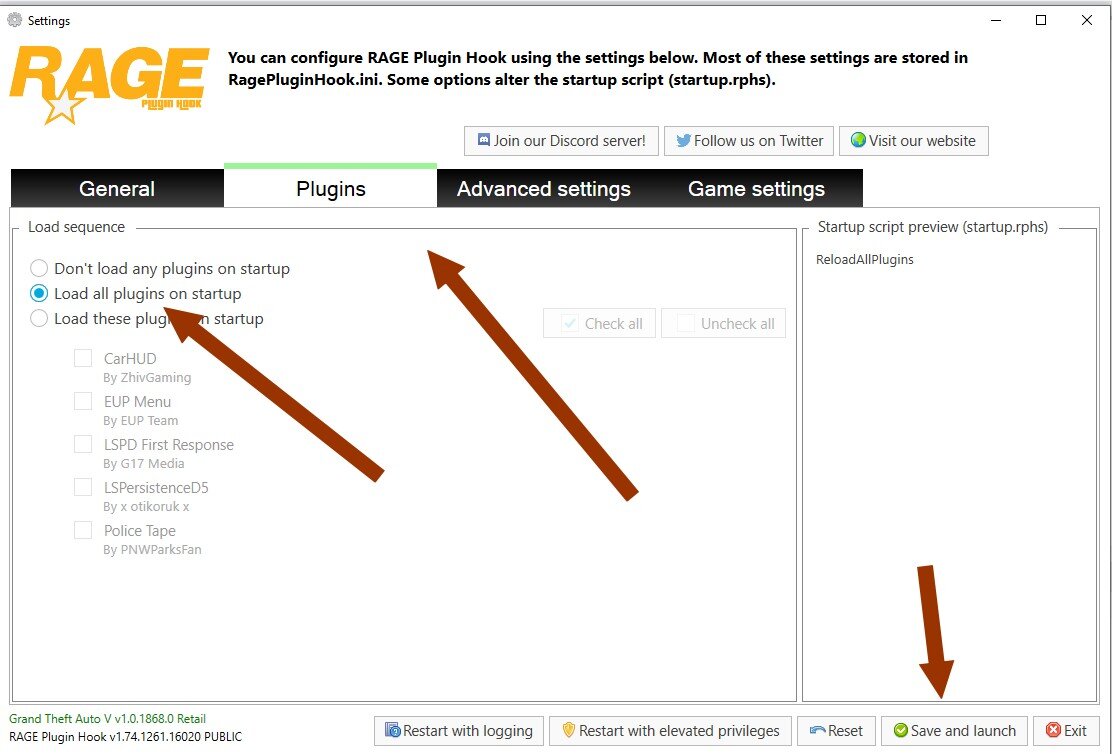Open the Advanced settings tab

pyautogui.click(x=543, y=189)
